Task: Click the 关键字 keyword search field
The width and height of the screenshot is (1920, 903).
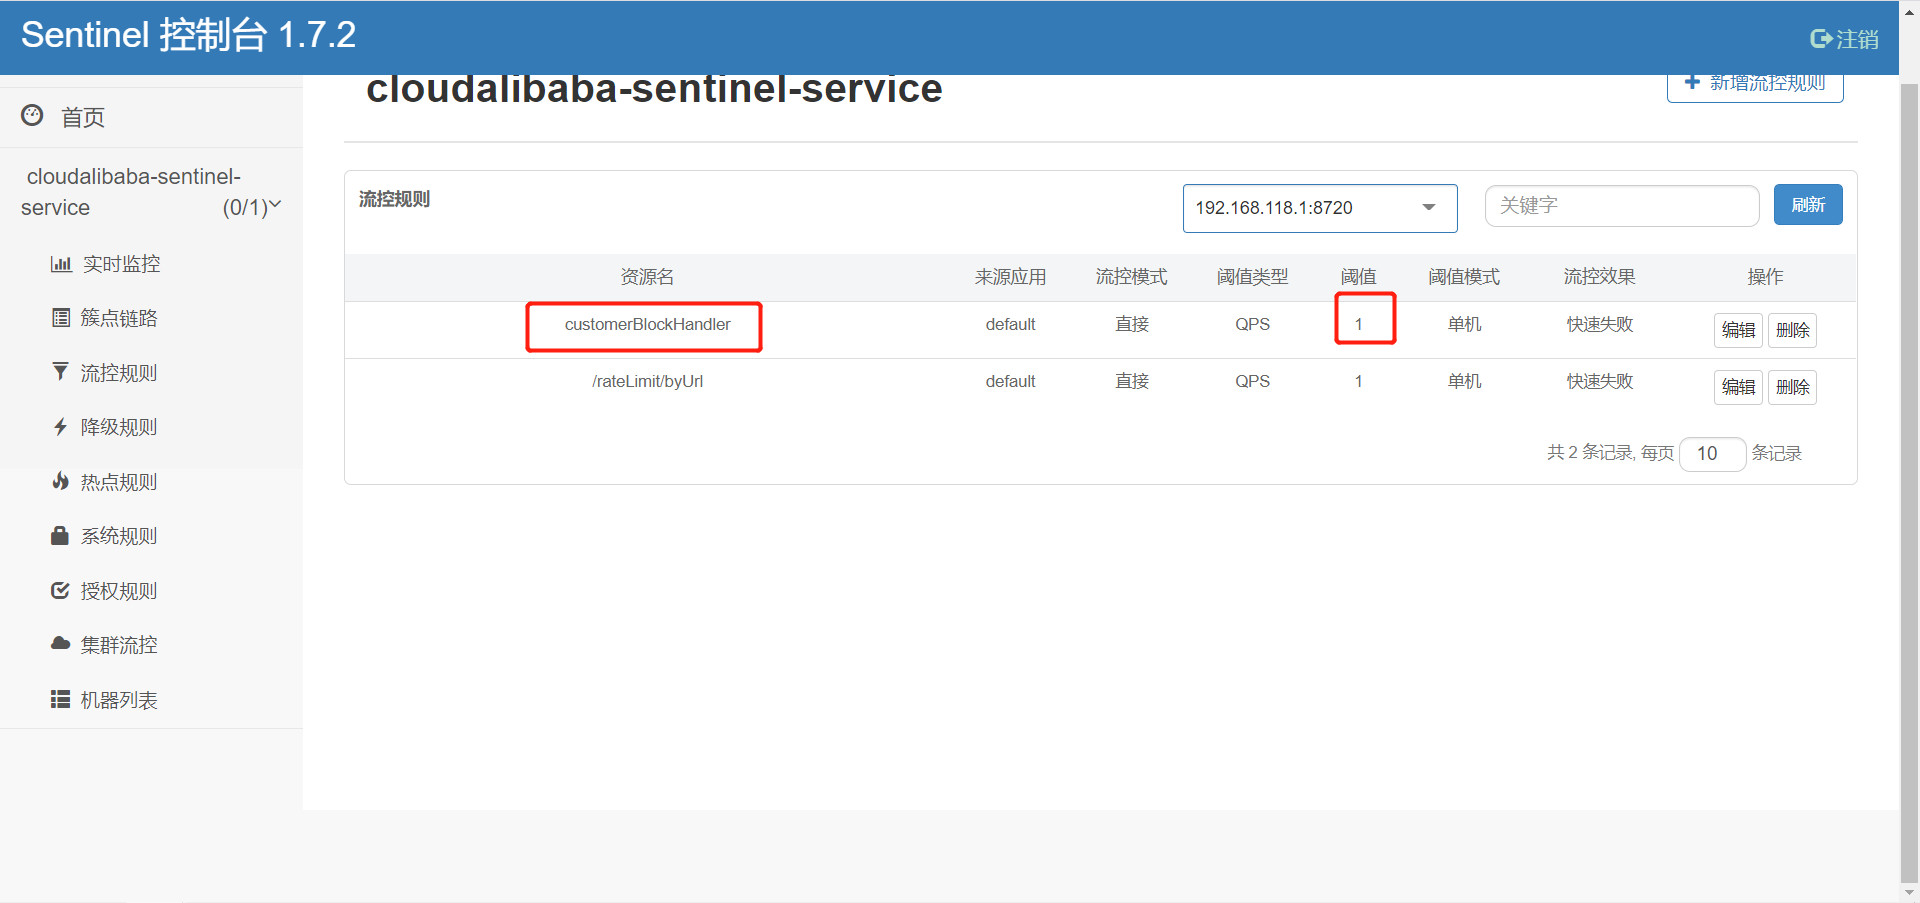Action: click(1621, 205)
